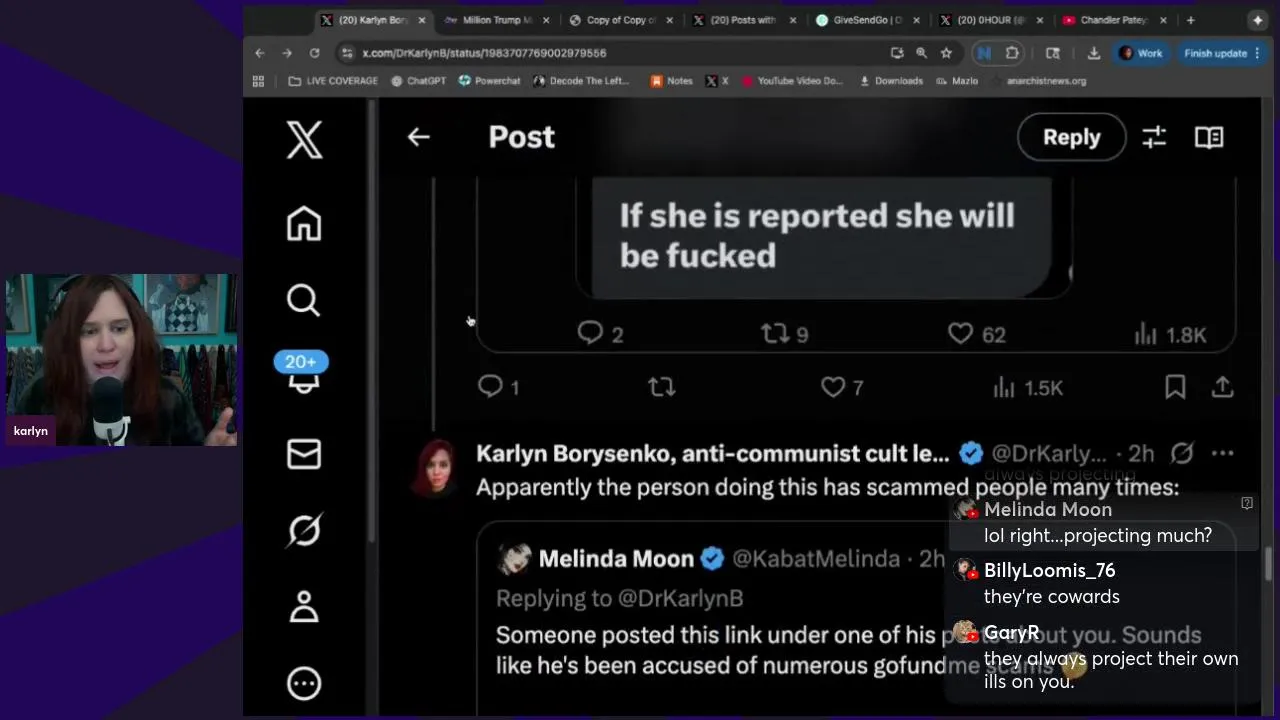Switch to the Copy of Copy browser tab
The height and width of the screenshot is (720, 1280).
621,20
